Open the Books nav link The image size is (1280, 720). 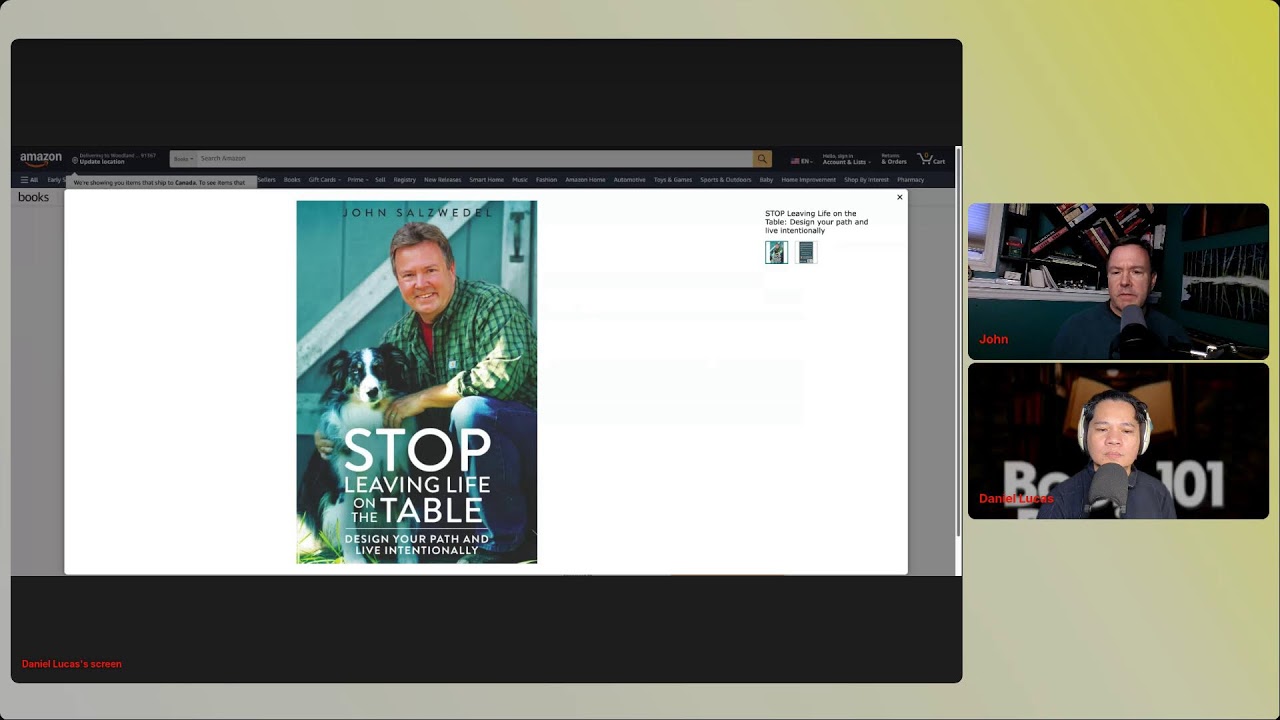click(292, 180)
